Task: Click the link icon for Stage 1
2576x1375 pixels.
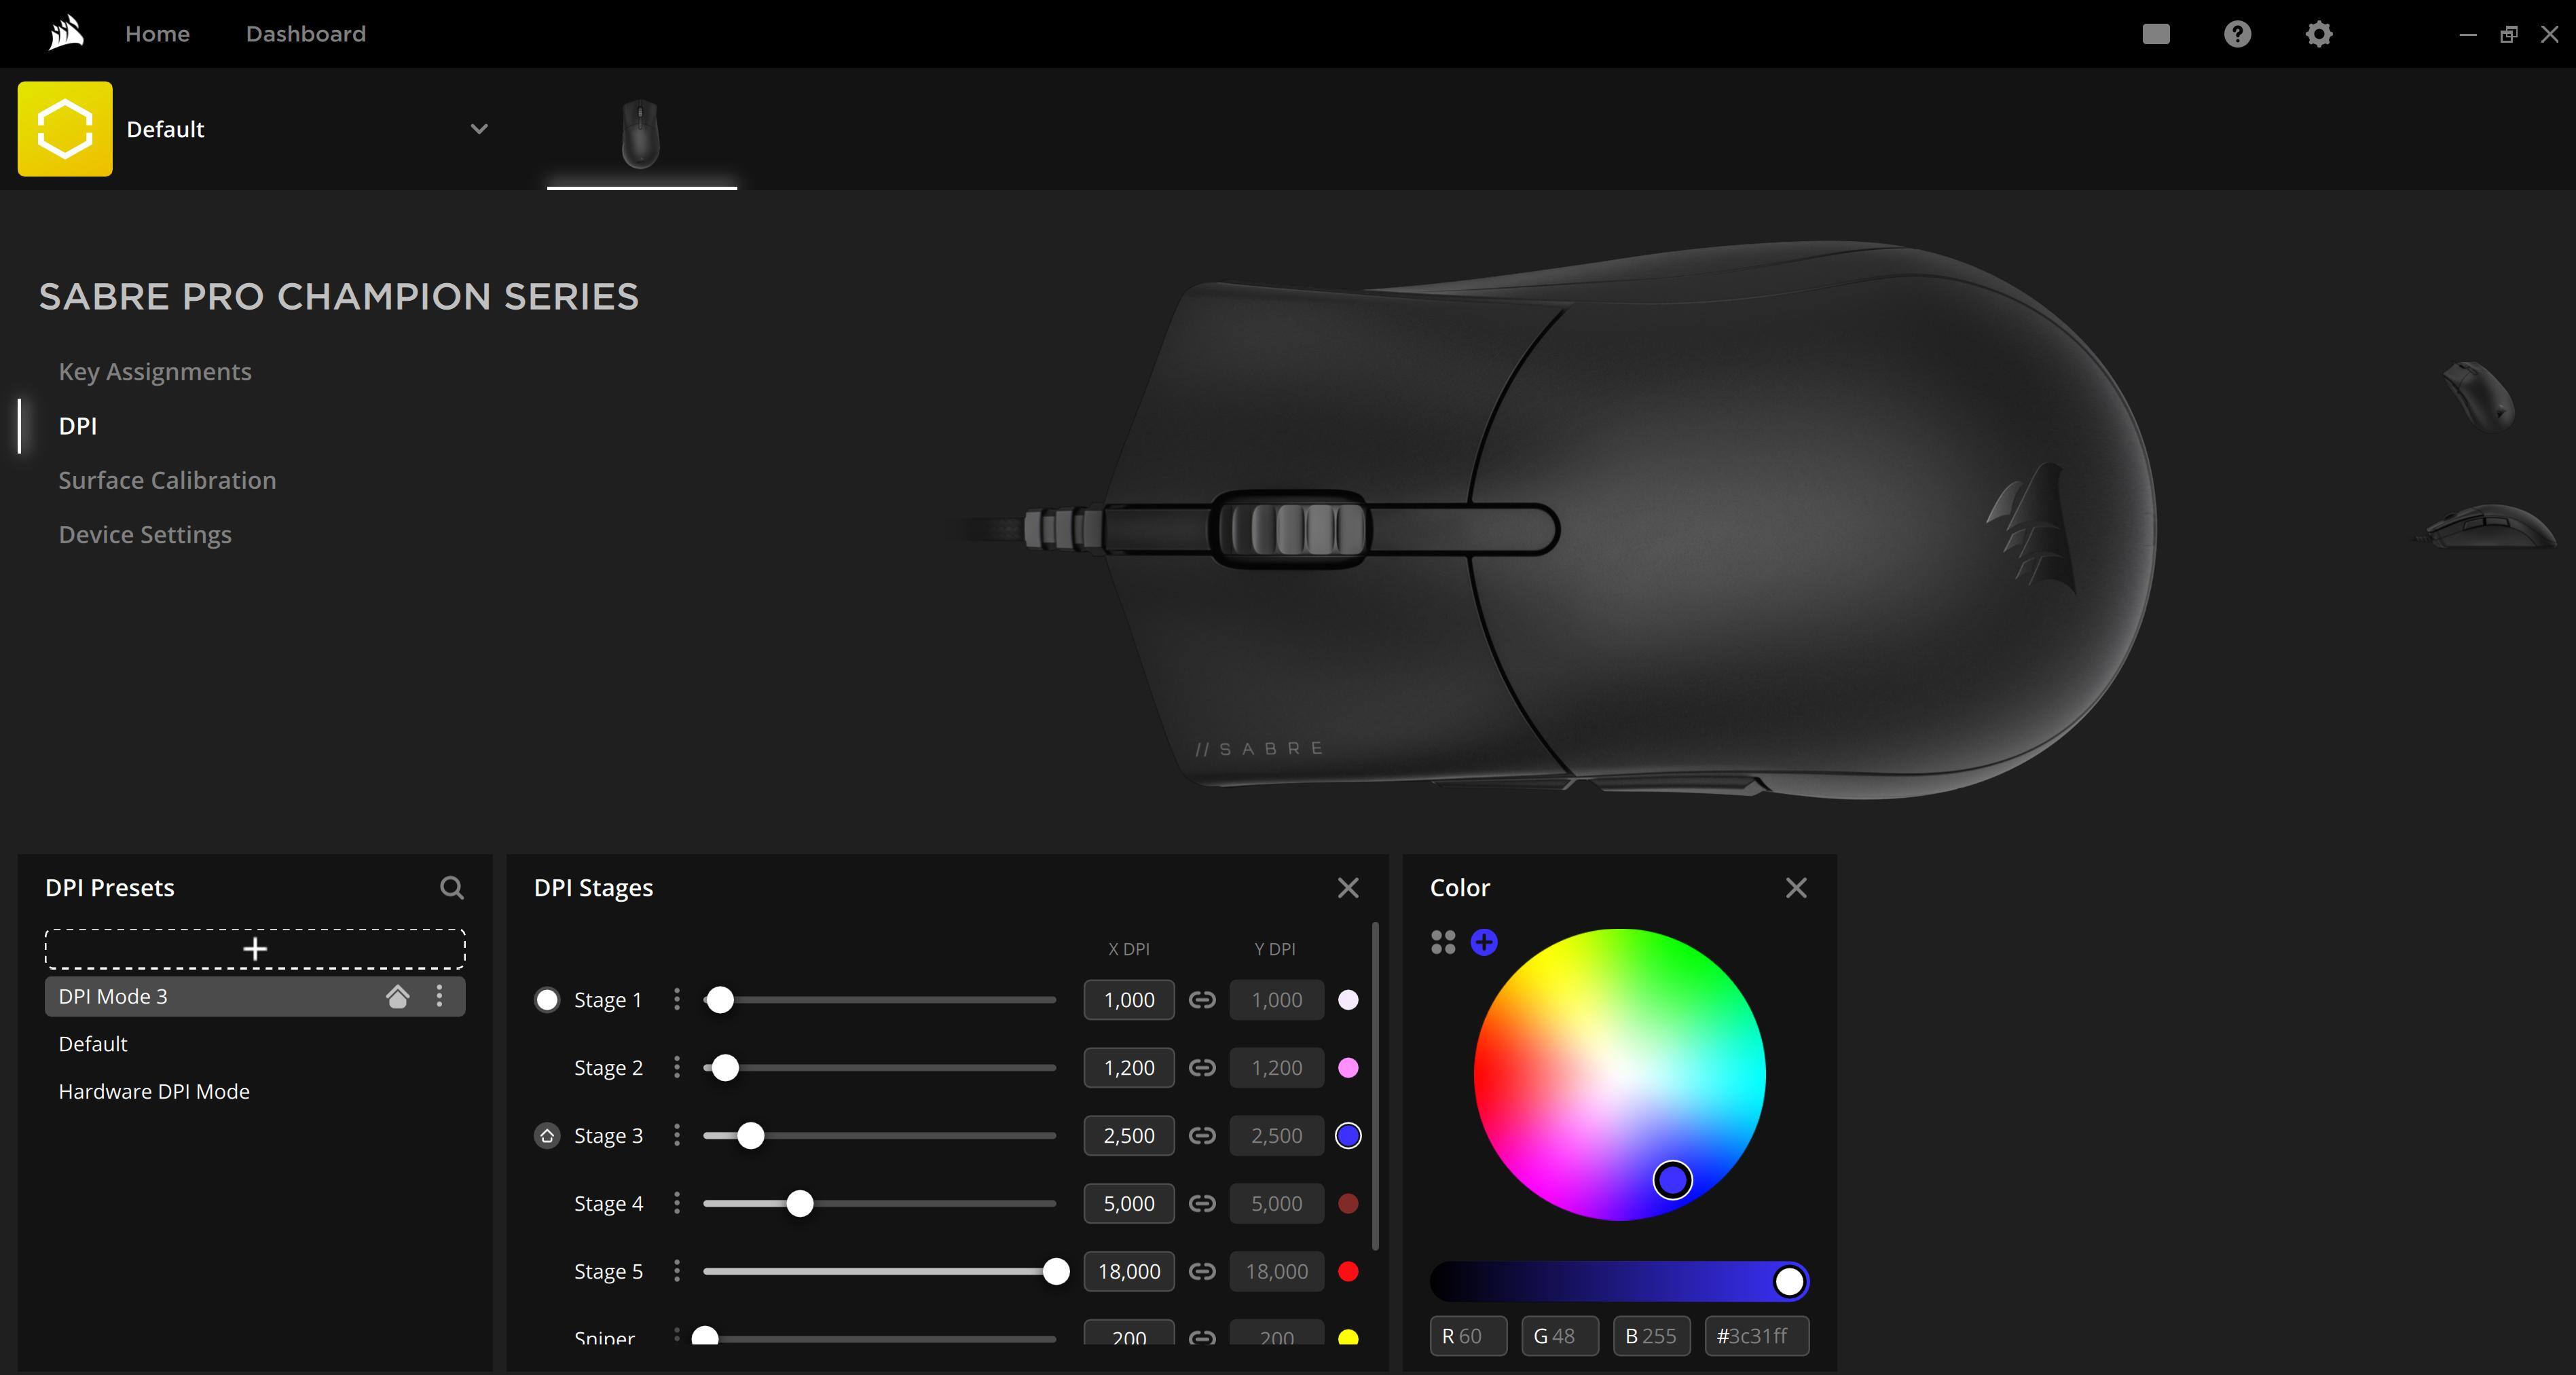Action: 1201,1000
